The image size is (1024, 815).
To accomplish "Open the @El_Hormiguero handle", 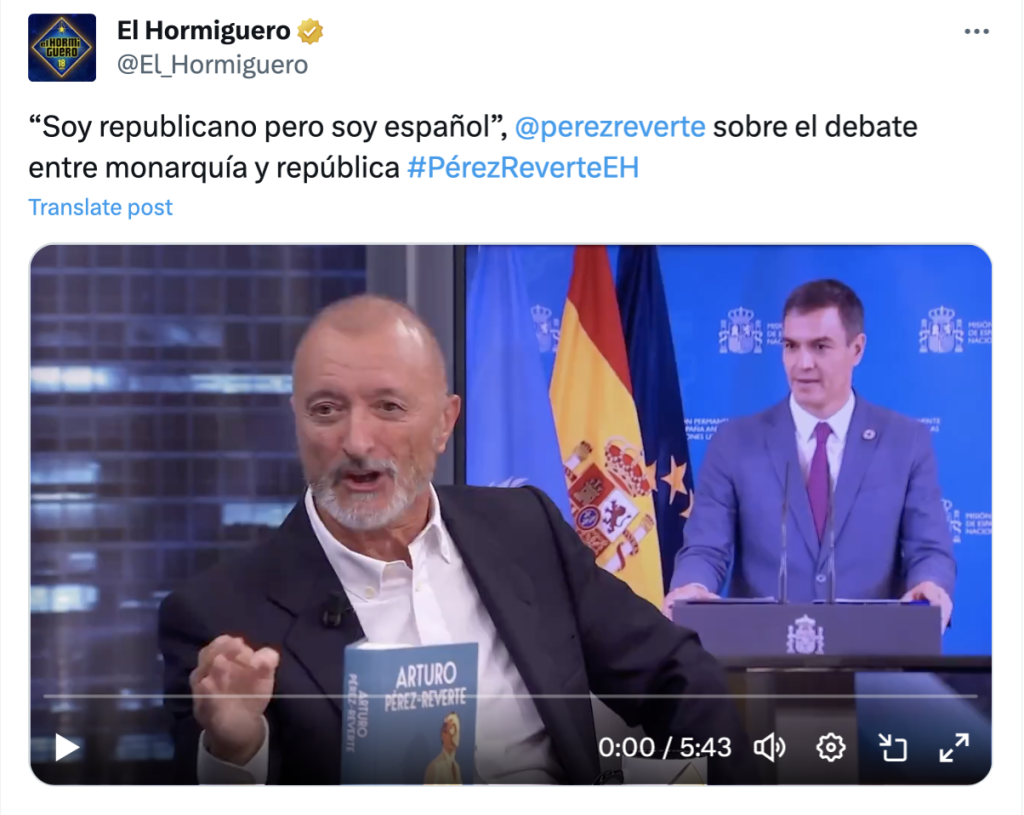I will coord(212,65).
